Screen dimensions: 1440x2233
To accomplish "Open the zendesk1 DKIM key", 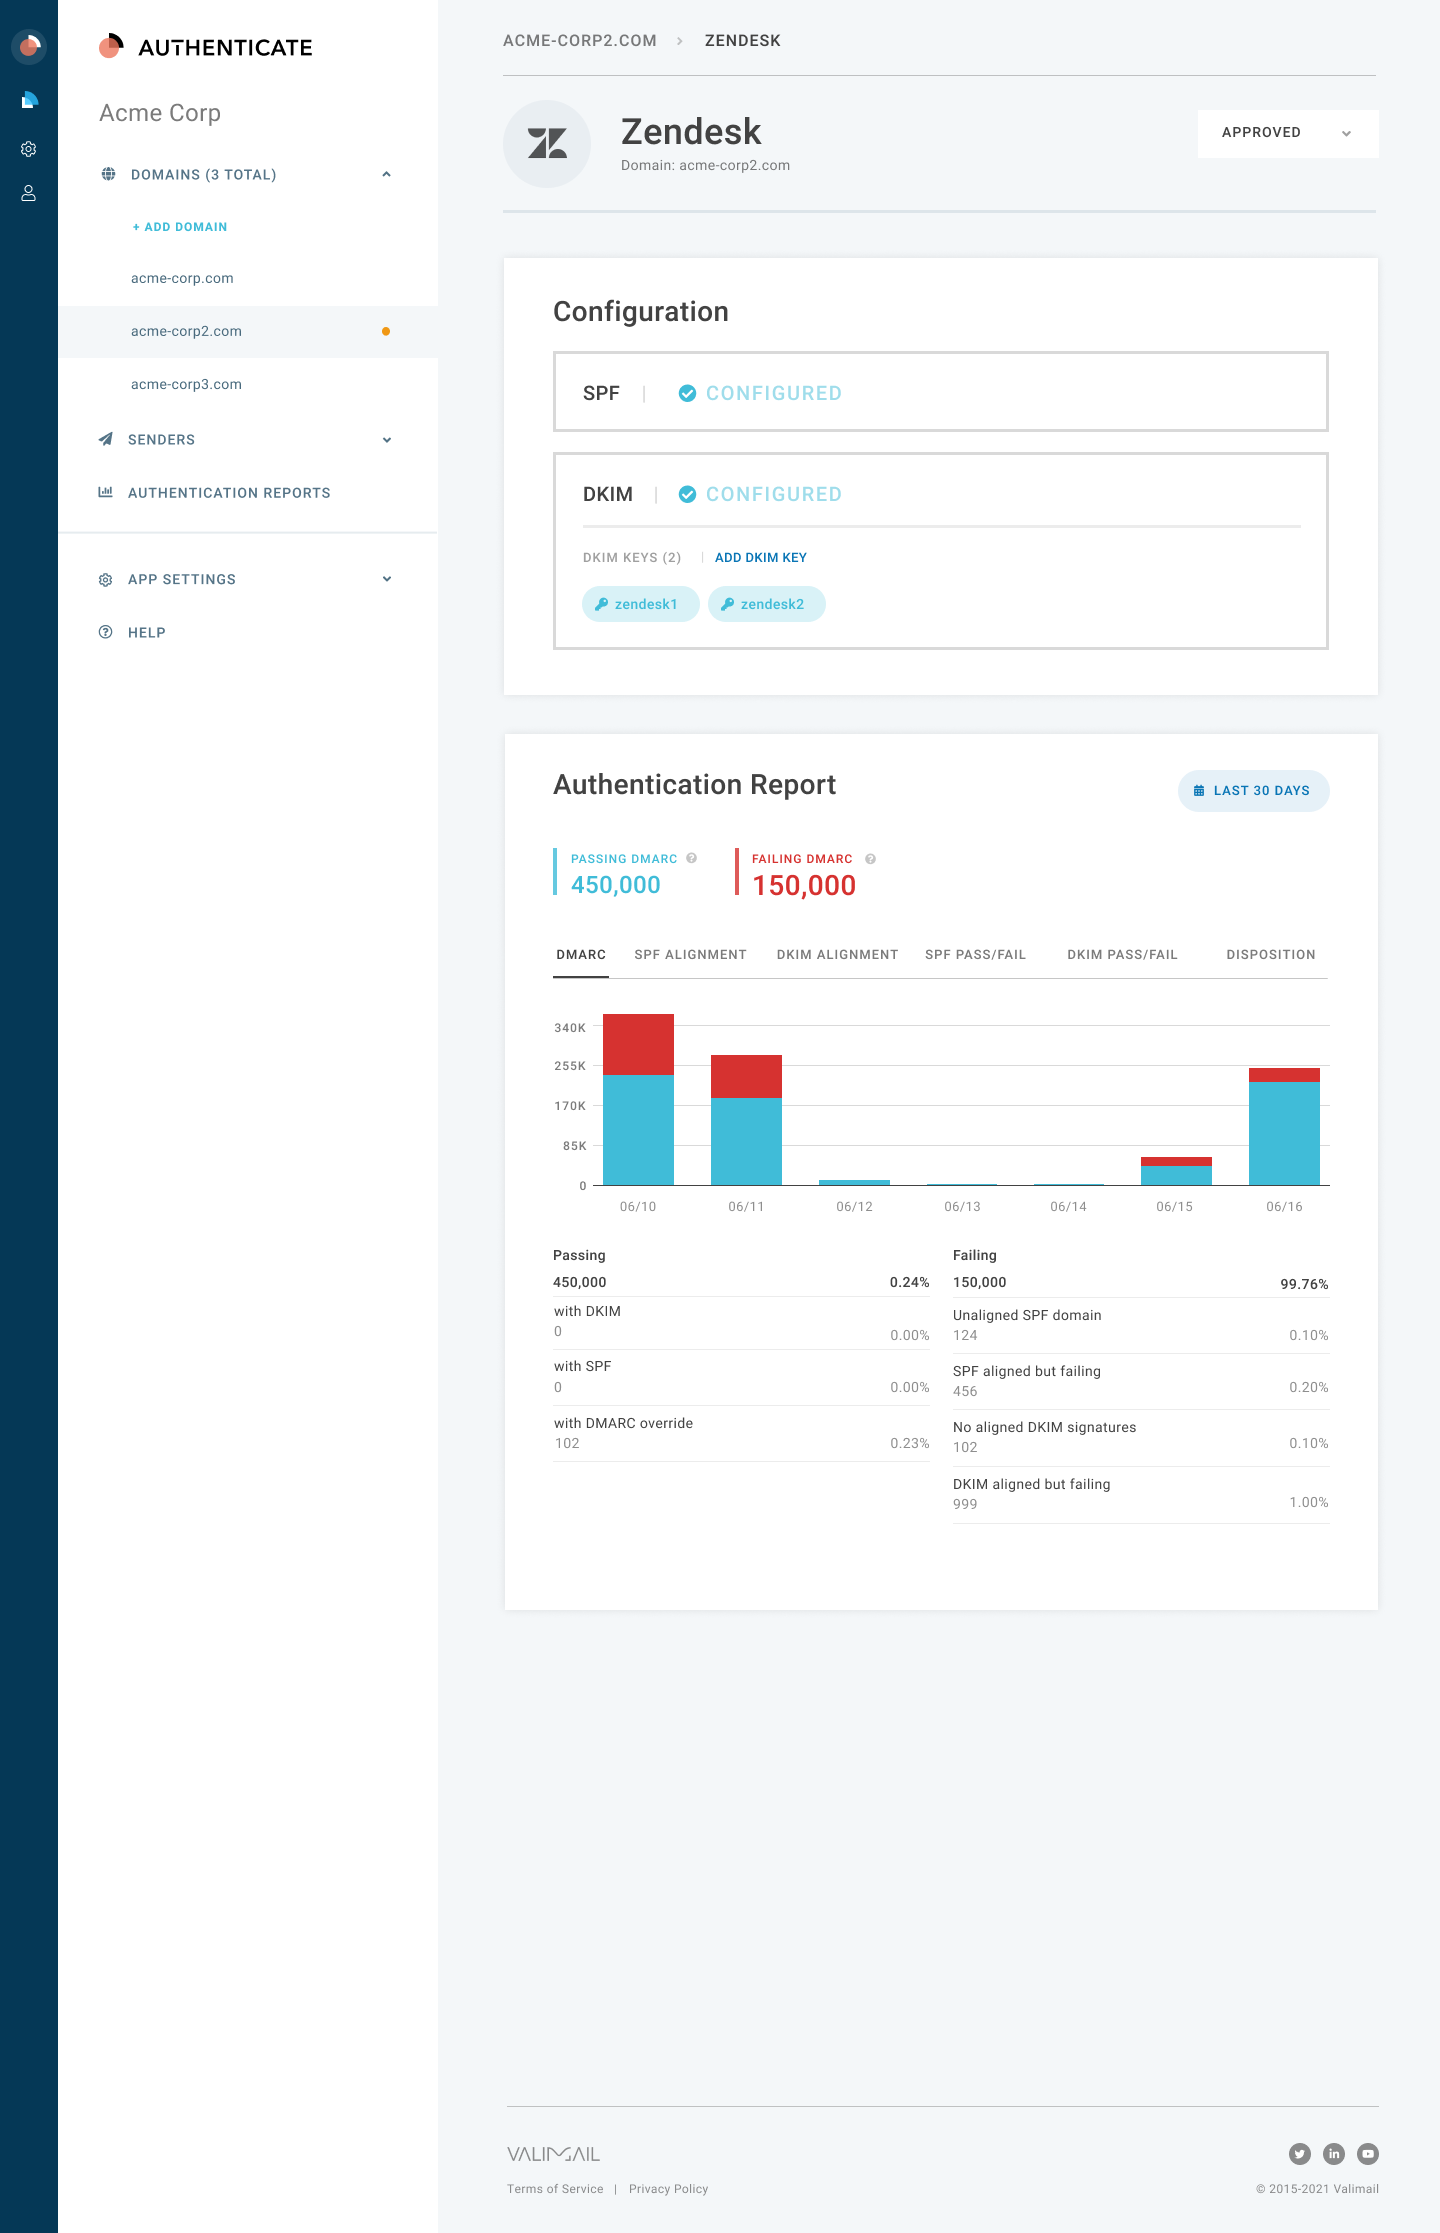I will (640, 604).
